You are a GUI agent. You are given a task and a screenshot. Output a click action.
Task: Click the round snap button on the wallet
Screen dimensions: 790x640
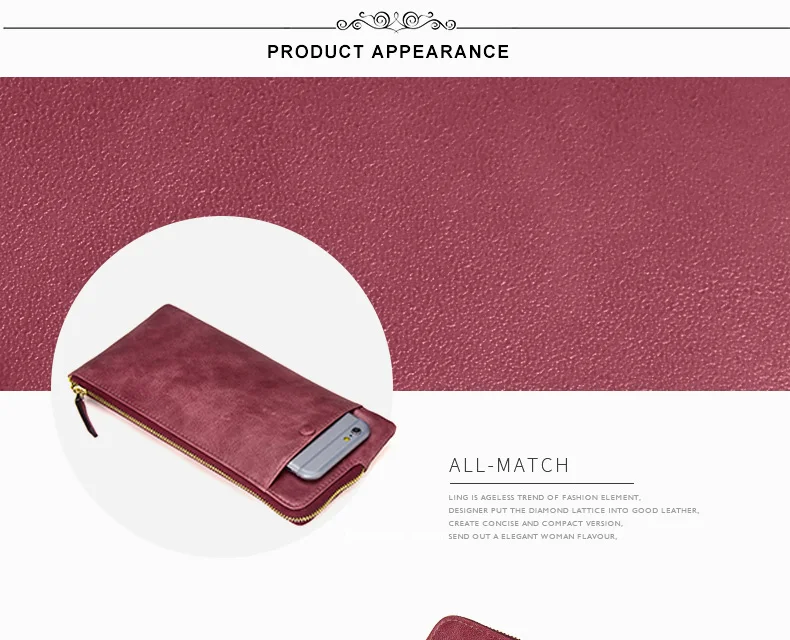[306, 431]
